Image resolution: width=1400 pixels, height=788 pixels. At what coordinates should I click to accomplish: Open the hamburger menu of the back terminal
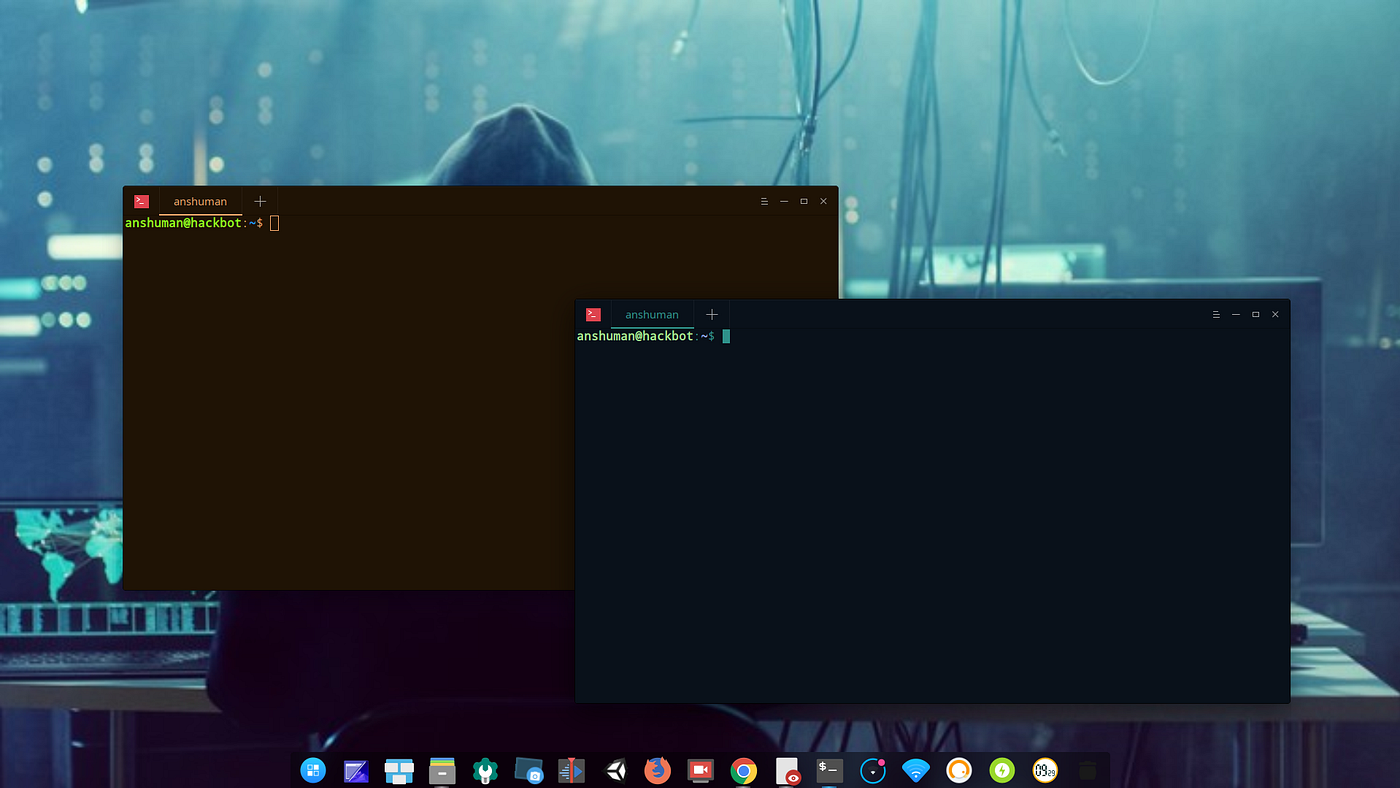pos(764,200)
